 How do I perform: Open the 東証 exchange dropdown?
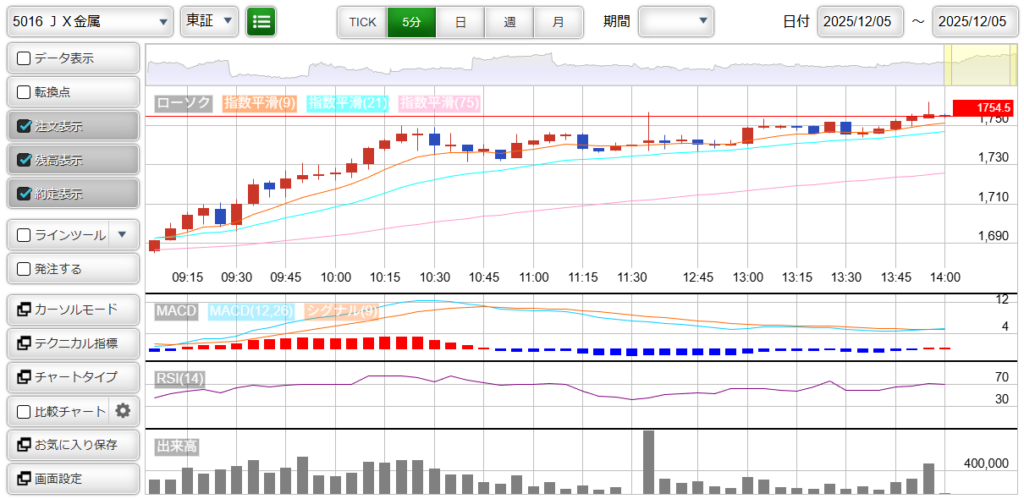209,21
